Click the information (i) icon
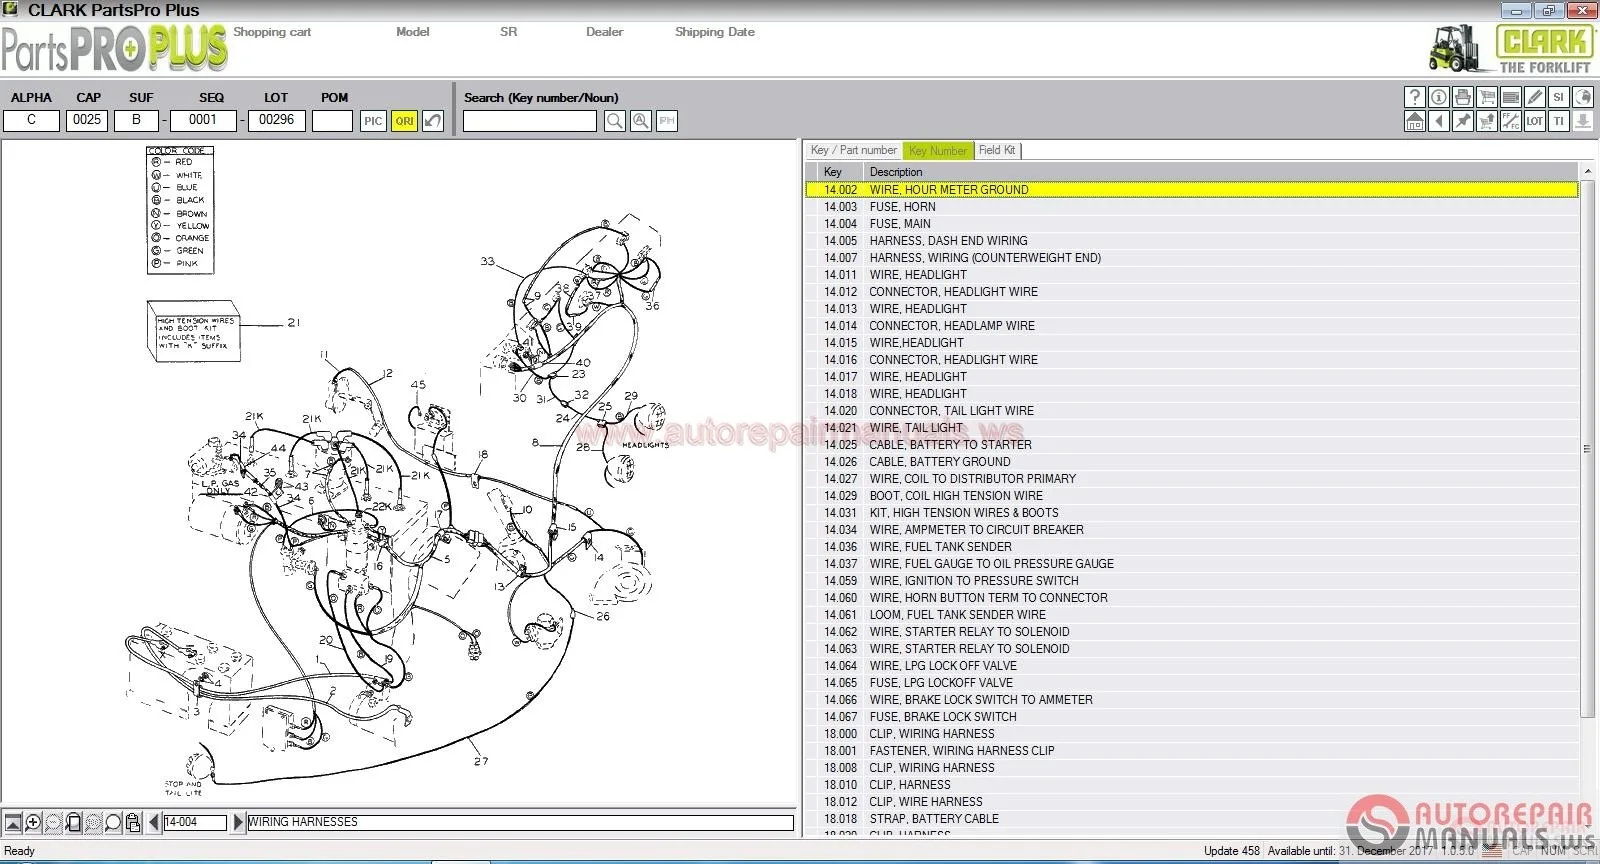The width and height of the screenshot is (1600, 864). tap(1439, 97)
